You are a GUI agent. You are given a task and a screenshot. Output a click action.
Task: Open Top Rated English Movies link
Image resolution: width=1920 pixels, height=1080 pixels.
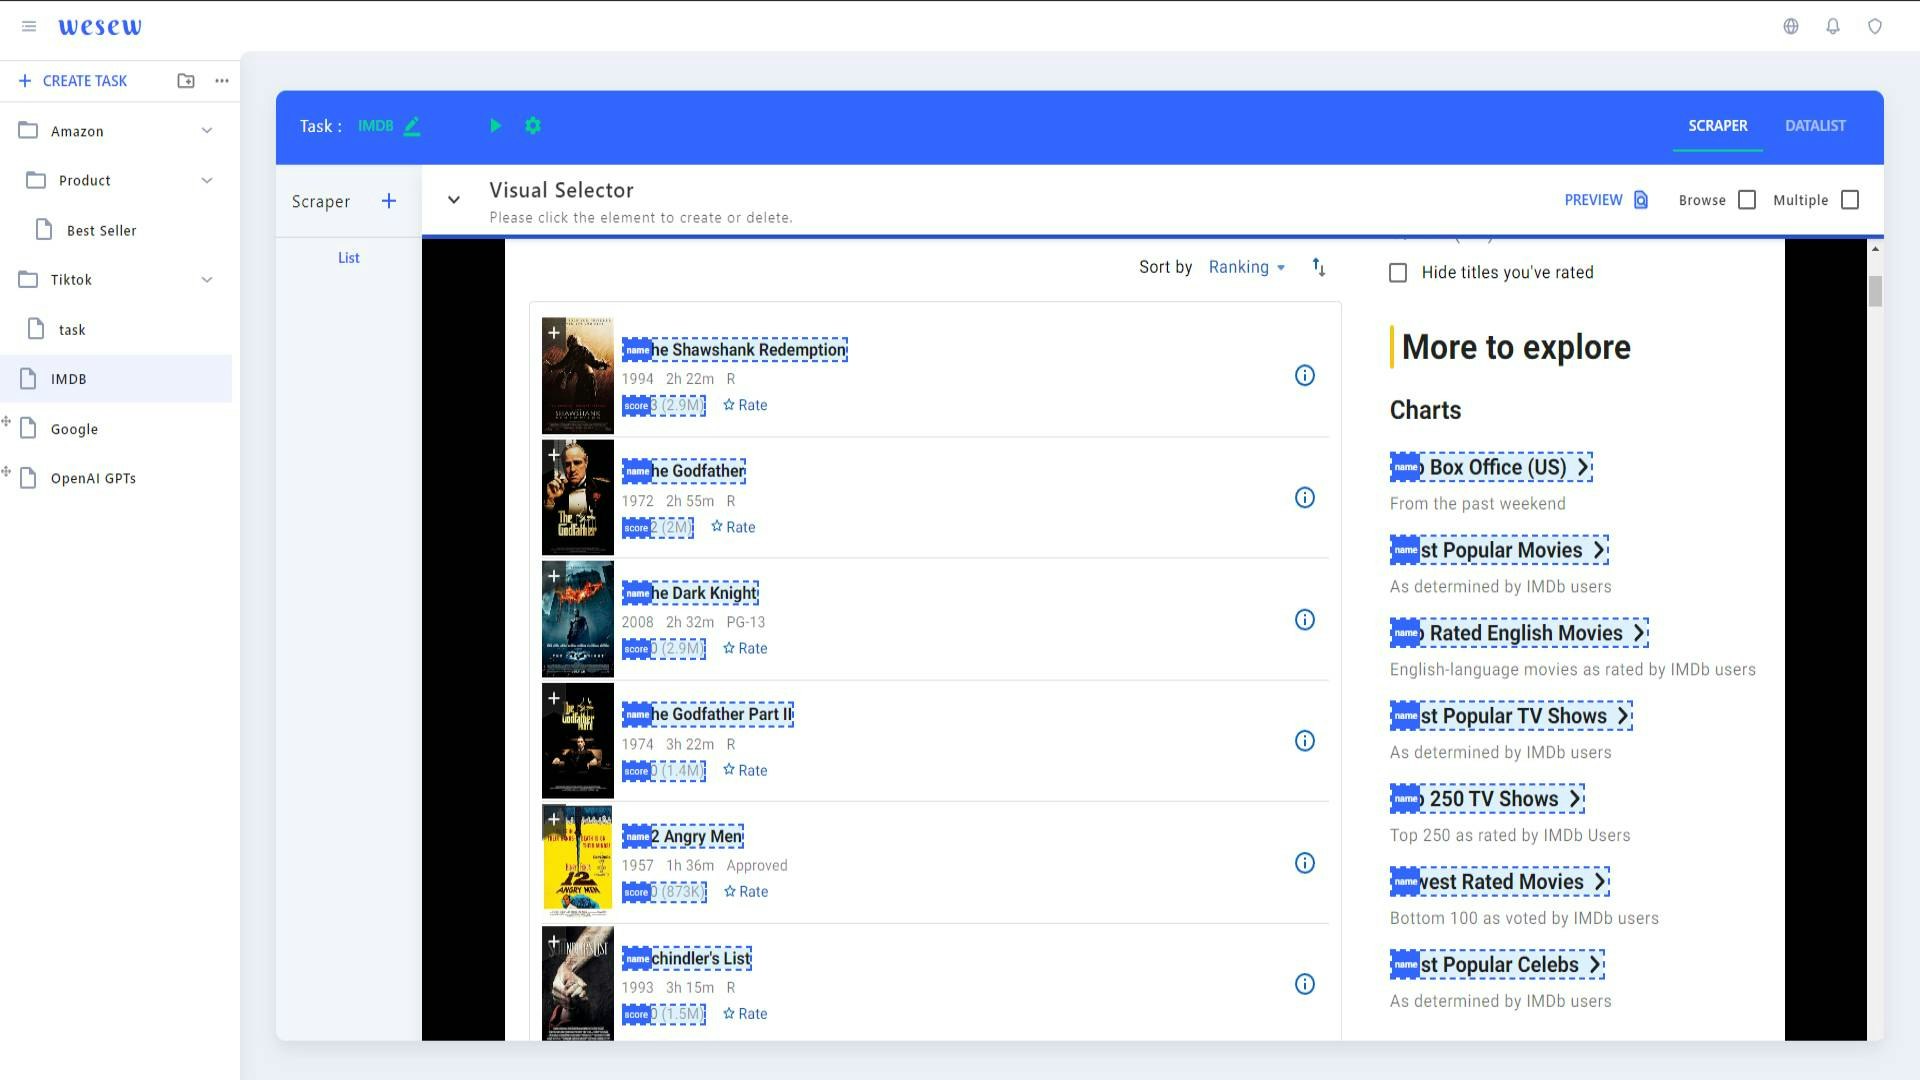pos(1519,633)
